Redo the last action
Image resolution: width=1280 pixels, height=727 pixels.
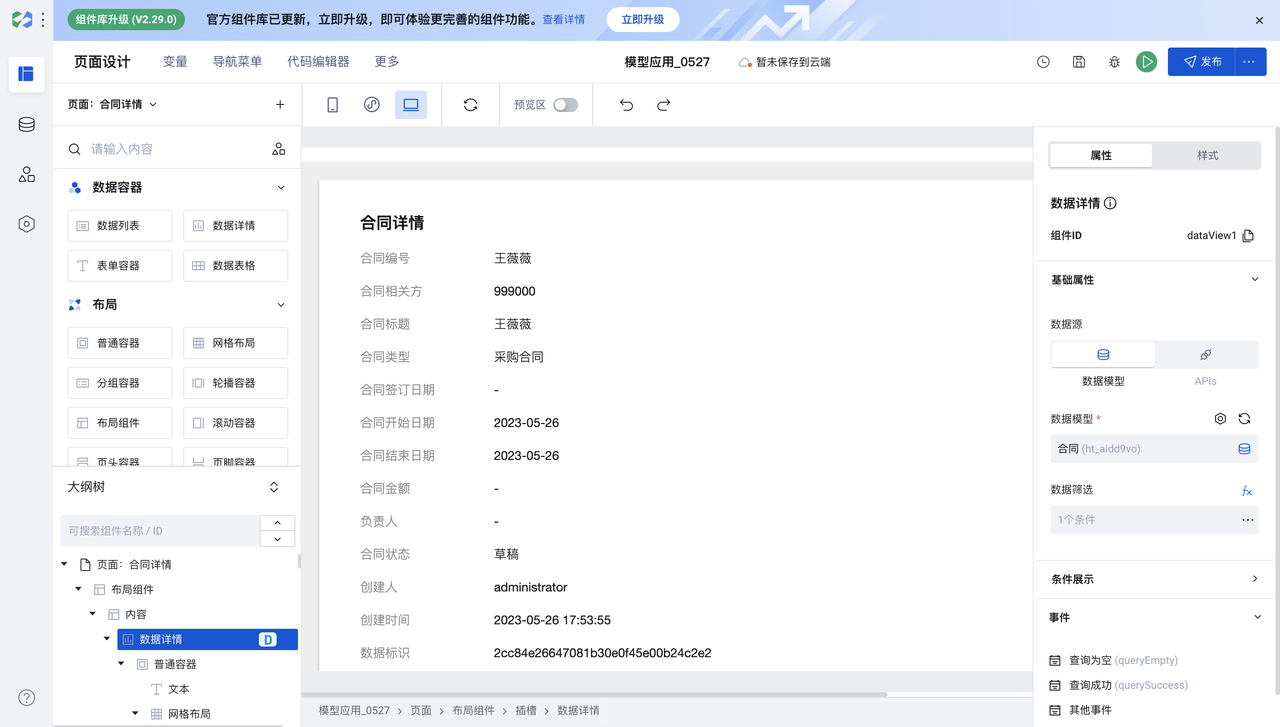tap(663, 105)
